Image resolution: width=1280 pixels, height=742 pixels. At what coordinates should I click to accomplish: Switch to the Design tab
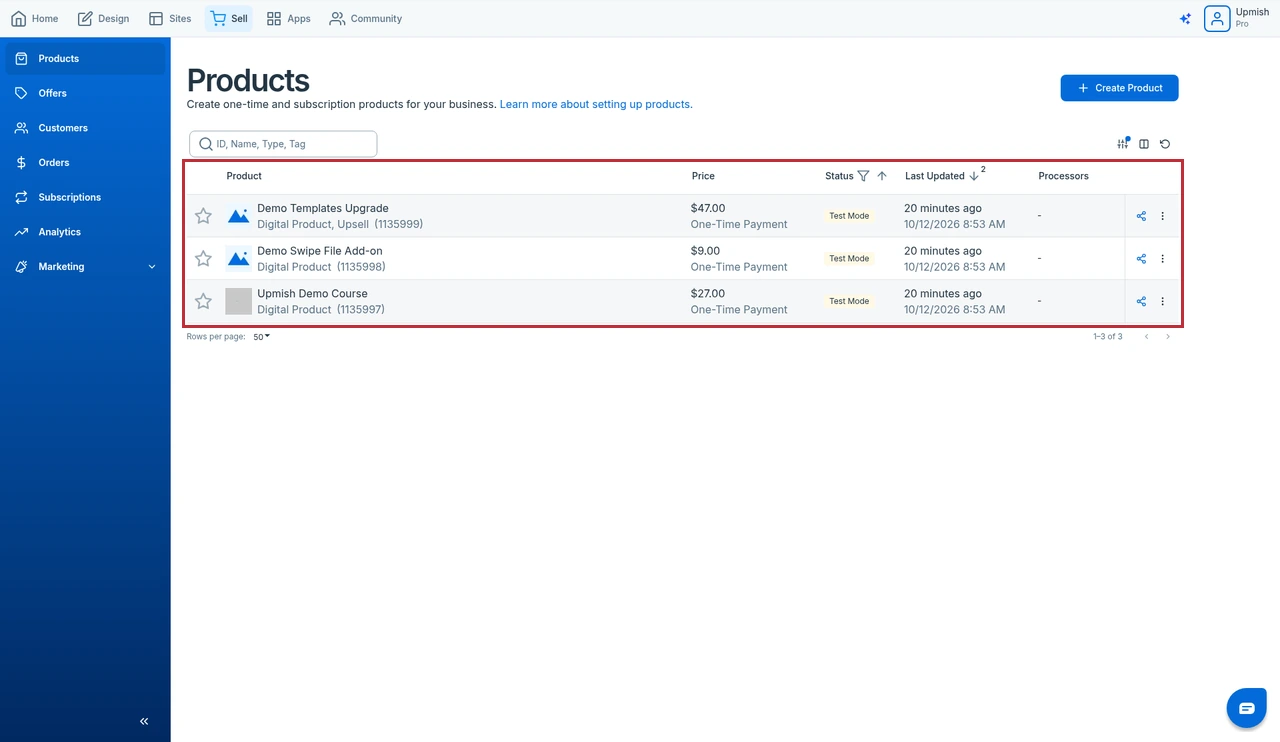tap(103, 18)
